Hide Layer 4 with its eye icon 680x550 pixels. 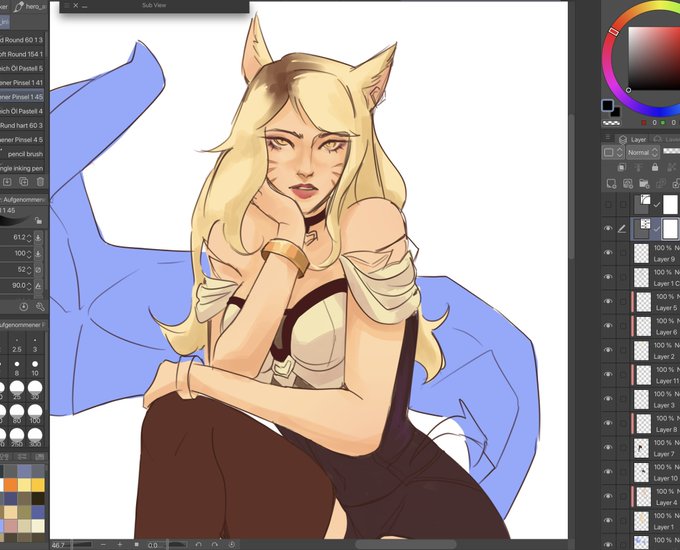[608, 496]
